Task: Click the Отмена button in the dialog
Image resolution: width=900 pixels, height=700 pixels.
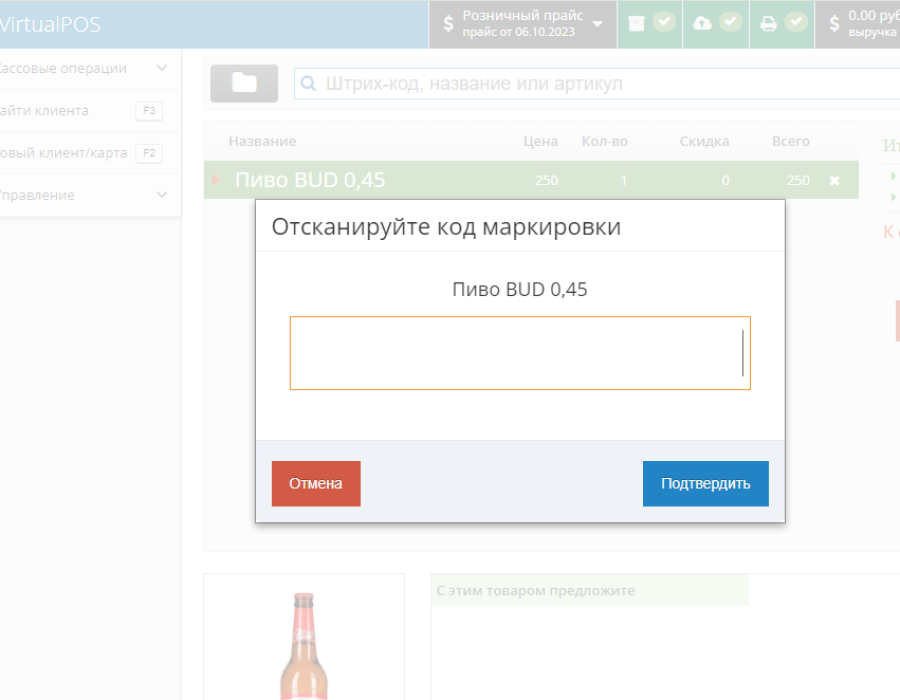Action: [x=316, y=483]
